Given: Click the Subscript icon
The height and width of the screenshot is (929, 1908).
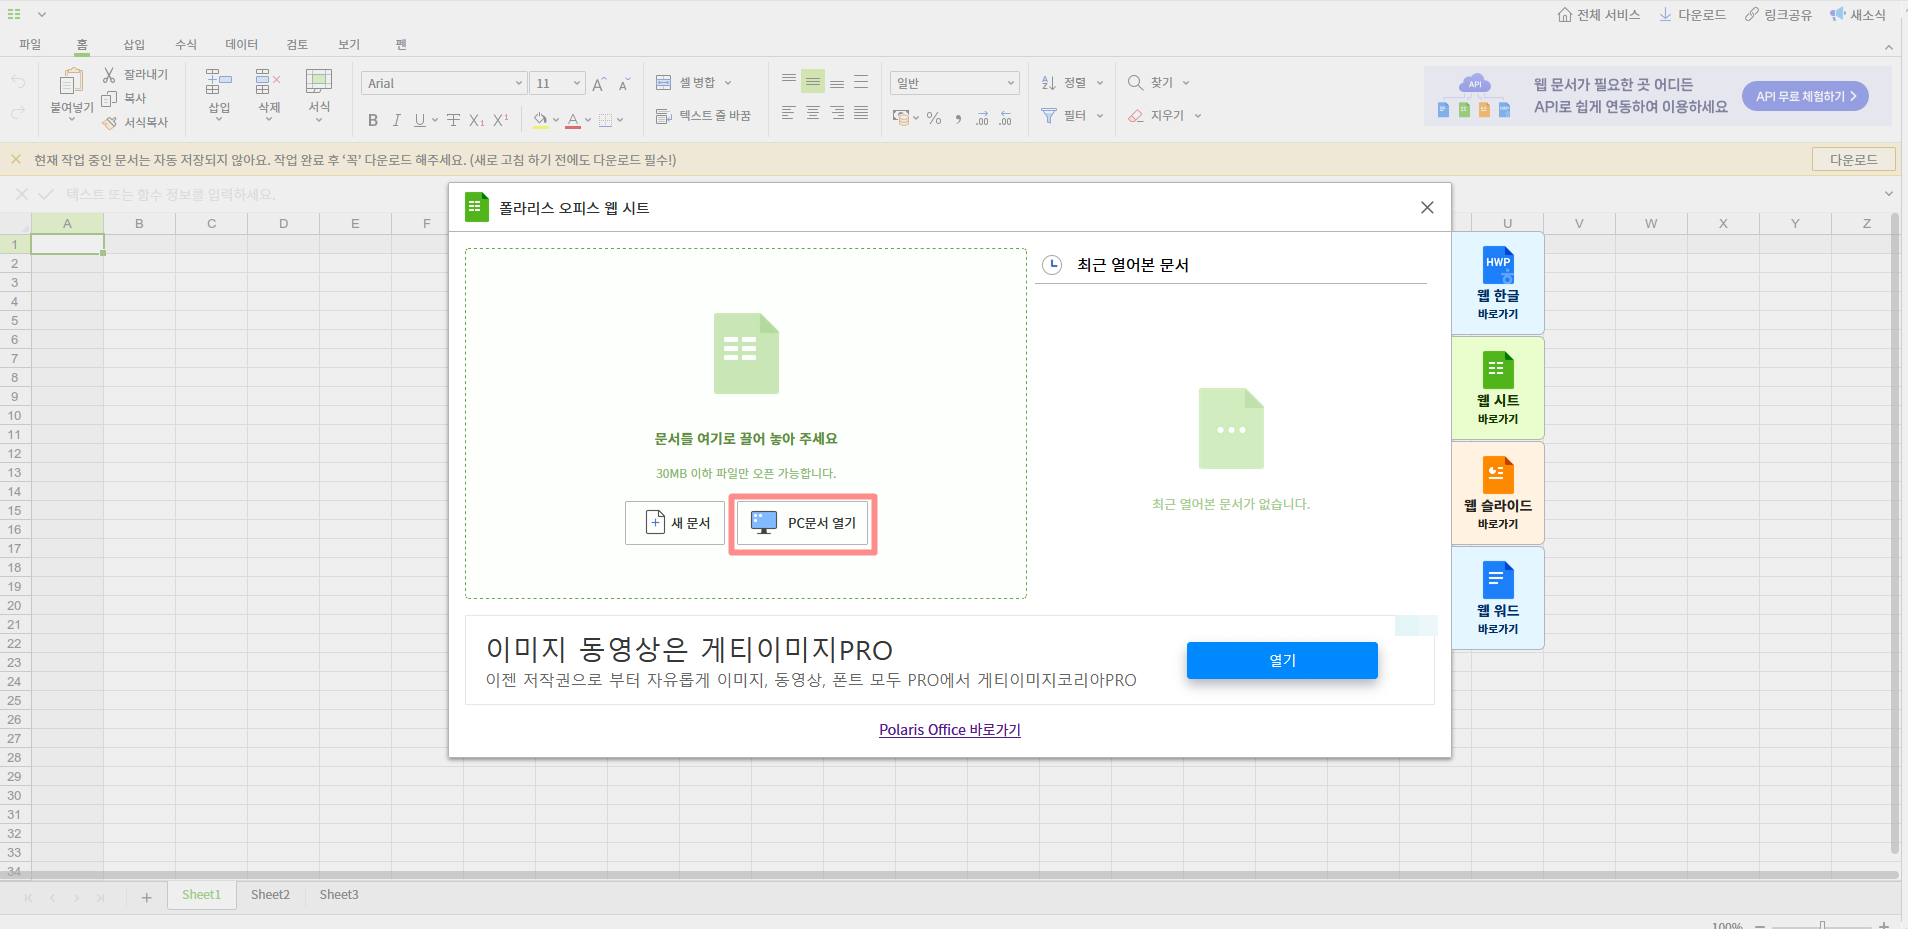Looking at the screenshot, I should (477, 120).
